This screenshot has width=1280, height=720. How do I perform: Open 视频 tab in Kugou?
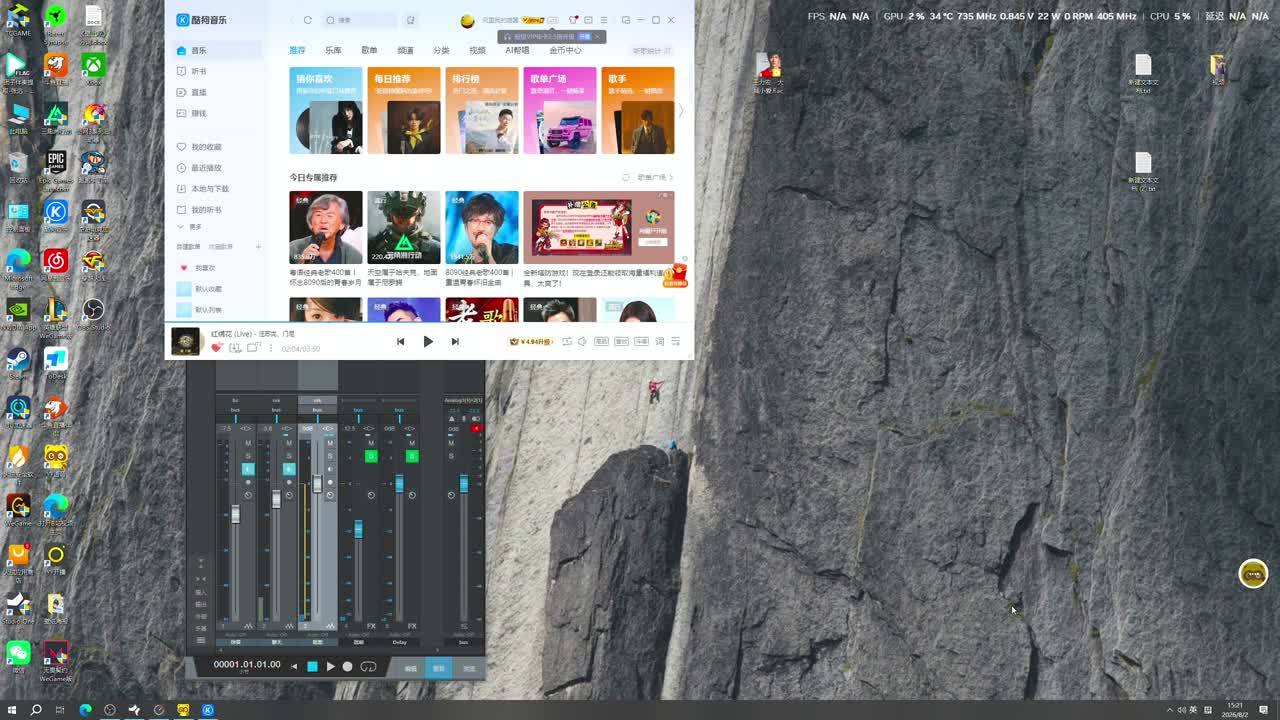click(477, 50)
